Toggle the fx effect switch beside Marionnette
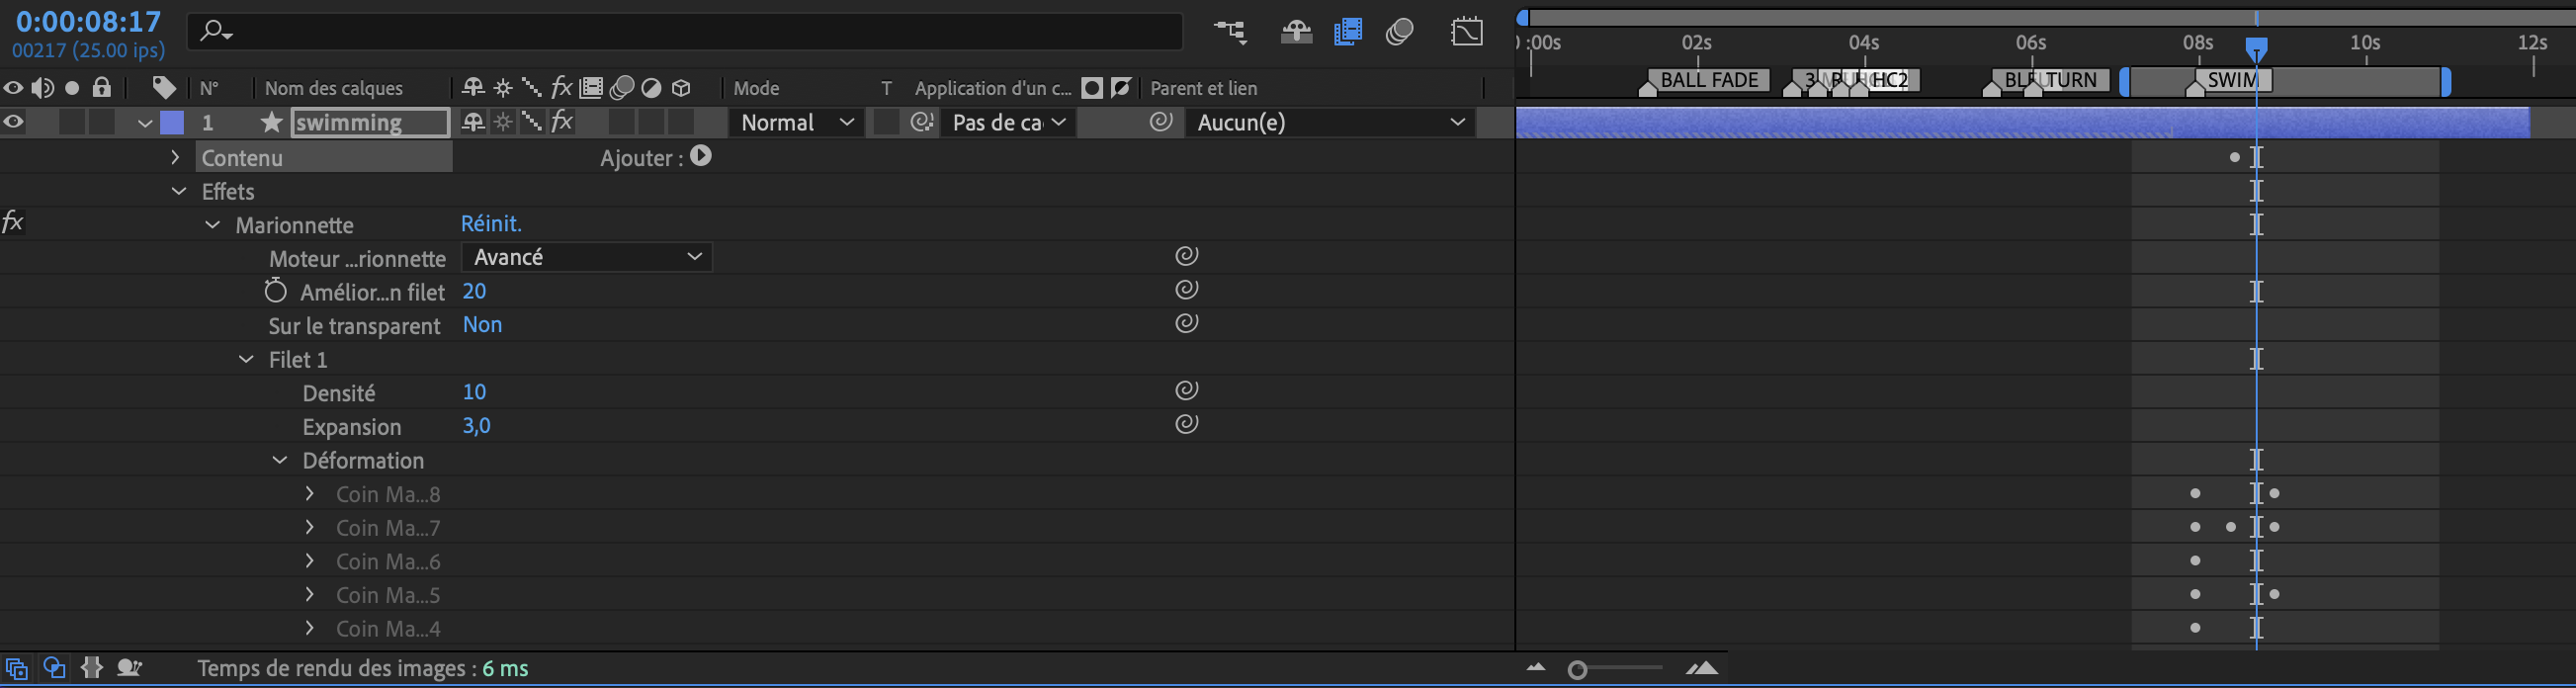 [x=13, y=223]
